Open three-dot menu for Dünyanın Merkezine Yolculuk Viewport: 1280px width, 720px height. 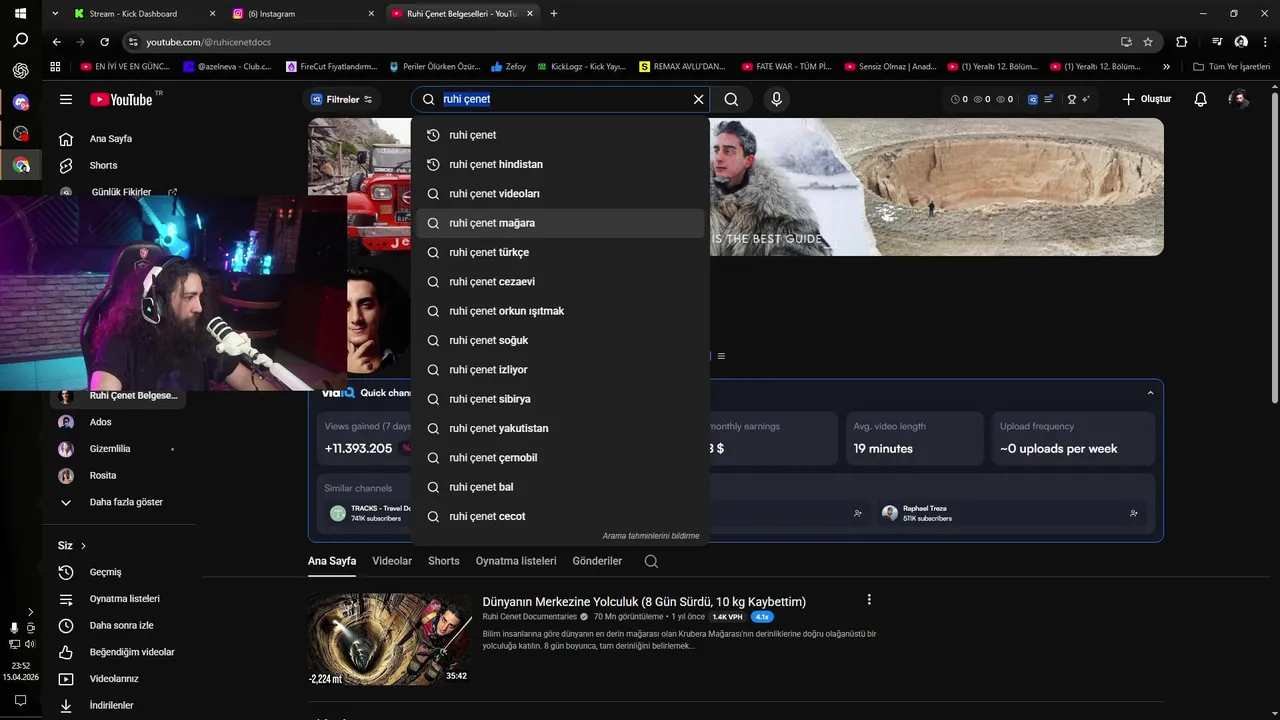pyautogui.click(x=869, y=600)
